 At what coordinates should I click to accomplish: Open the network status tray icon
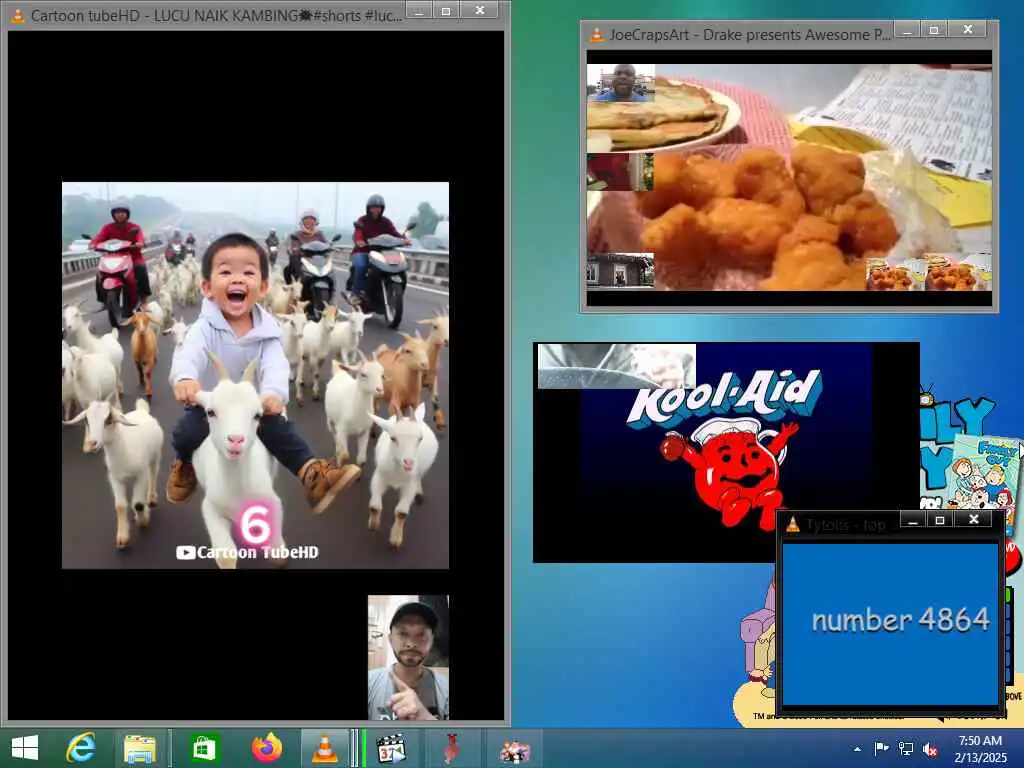pyautogui.click(x=906, y=748)
